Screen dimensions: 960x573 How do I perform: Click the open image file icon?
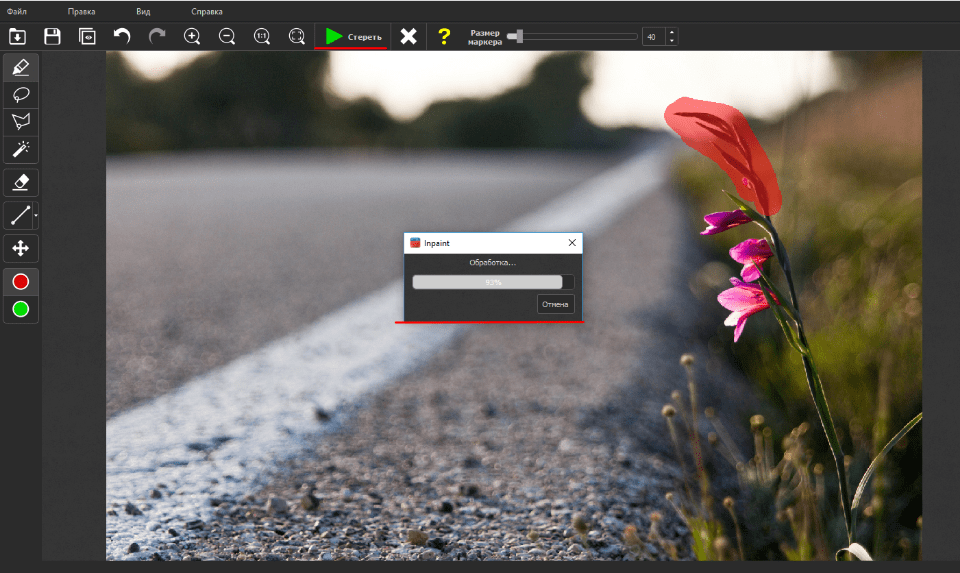tap(18, 37)
